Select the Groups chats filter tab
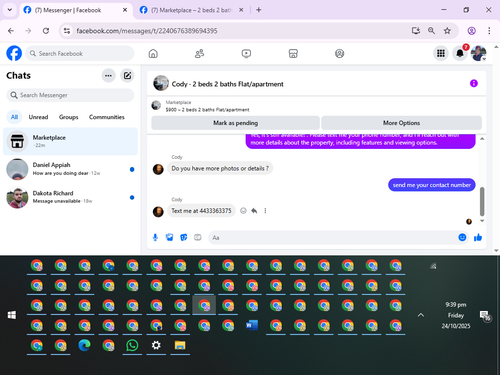The height and width of the screenshot is (375, 500). (x=69, y=117)
